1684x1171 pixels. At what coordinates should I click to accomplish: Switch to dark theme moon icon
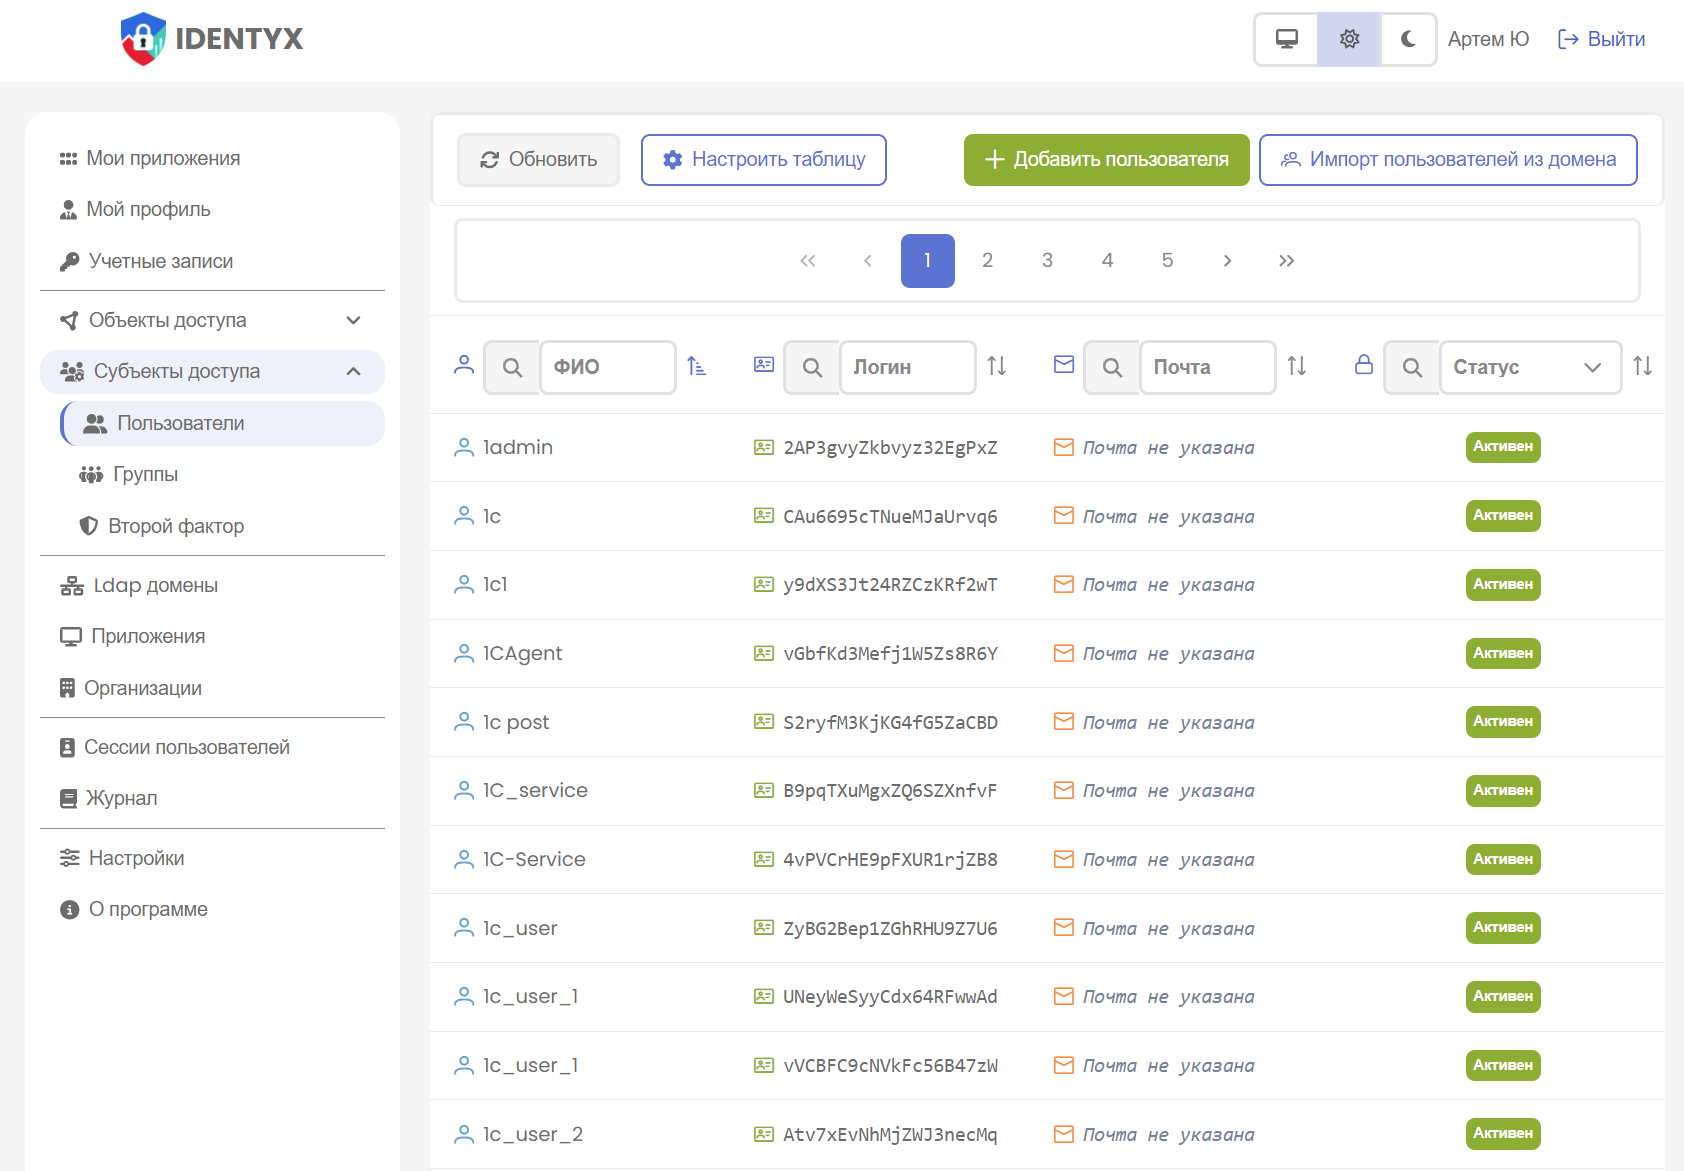(x=1408, y=39)
